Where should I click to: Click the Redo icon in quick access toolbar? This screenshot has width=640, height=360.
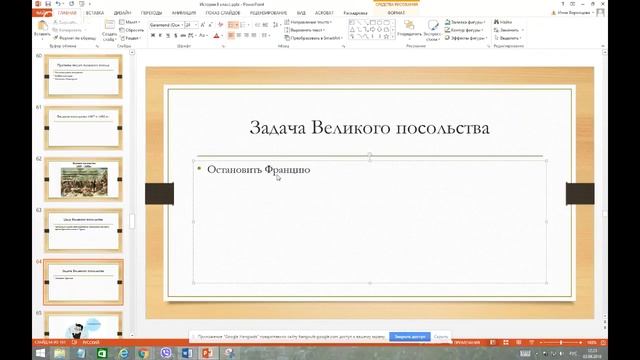coord(71,4)
